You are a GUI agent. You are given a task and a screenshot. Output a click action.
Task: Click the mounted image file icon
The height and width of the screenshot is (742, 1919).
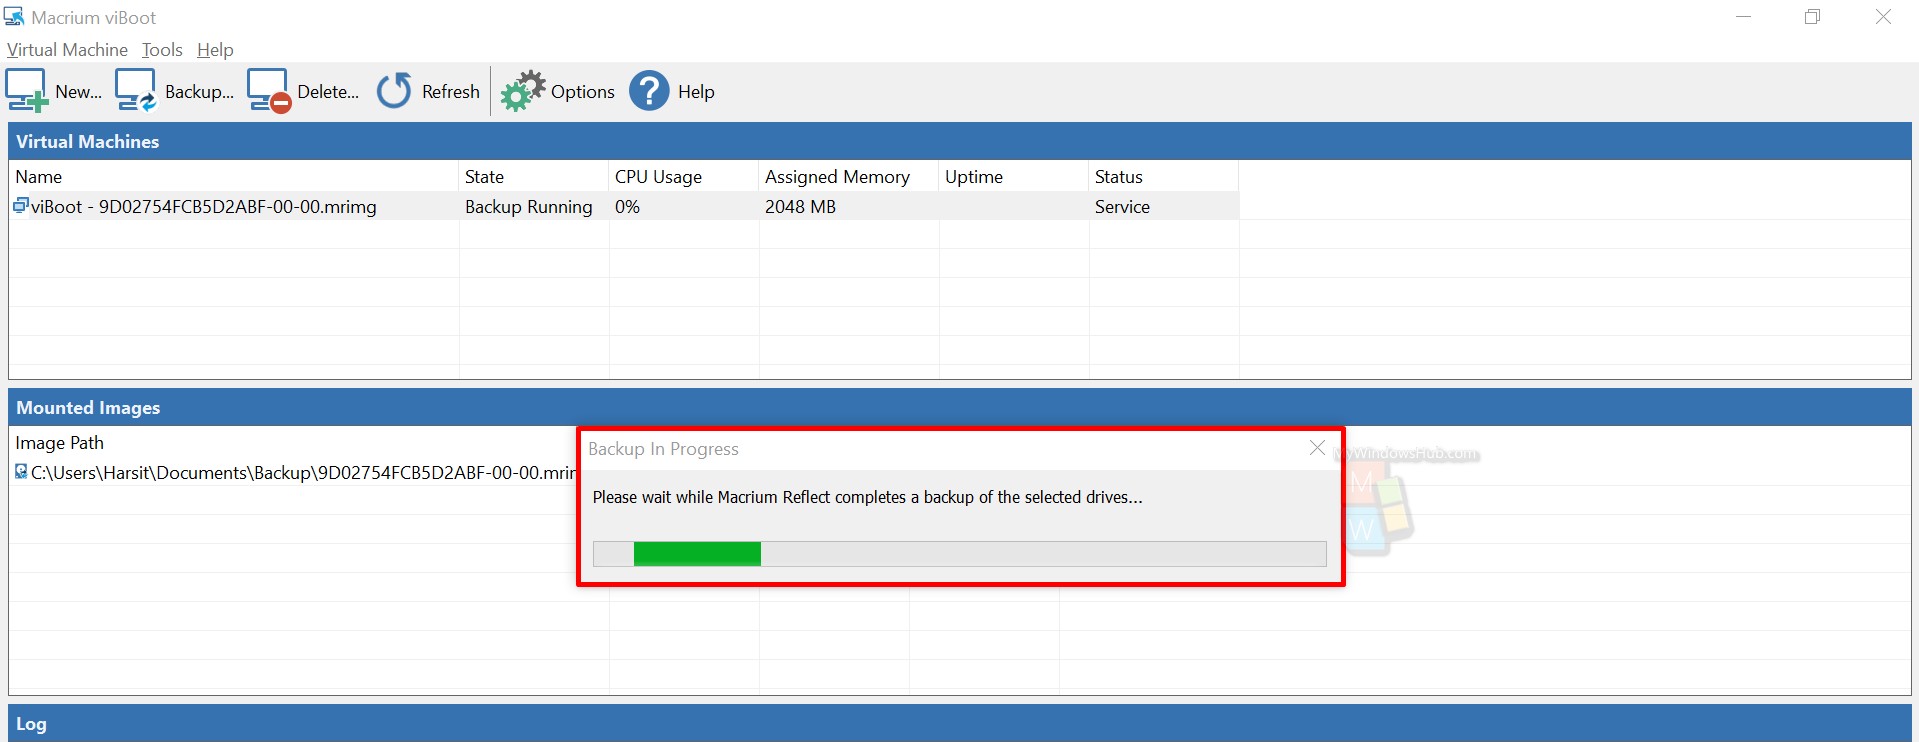click(x=21, y=471)
